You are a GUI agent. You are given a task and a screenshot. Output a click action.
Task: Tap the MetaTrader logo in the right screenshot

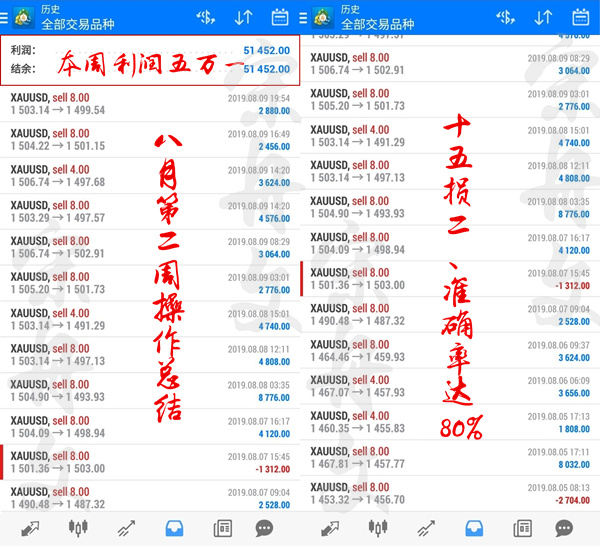click(323, 18)
